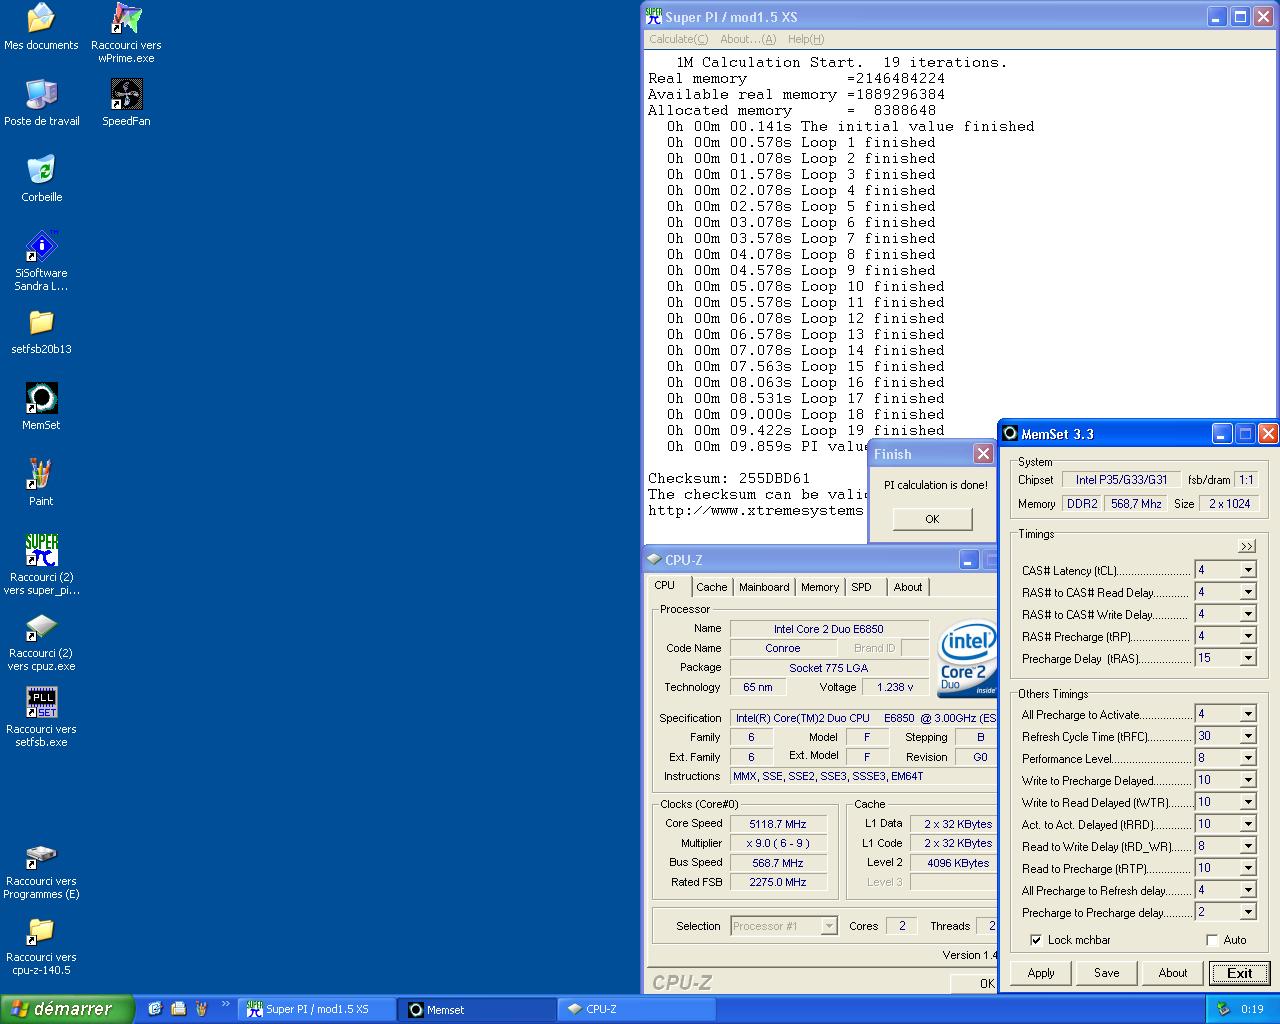Click third quick launch icon in taskbar
The image size is (1280, 1024).
[201, 1009]
